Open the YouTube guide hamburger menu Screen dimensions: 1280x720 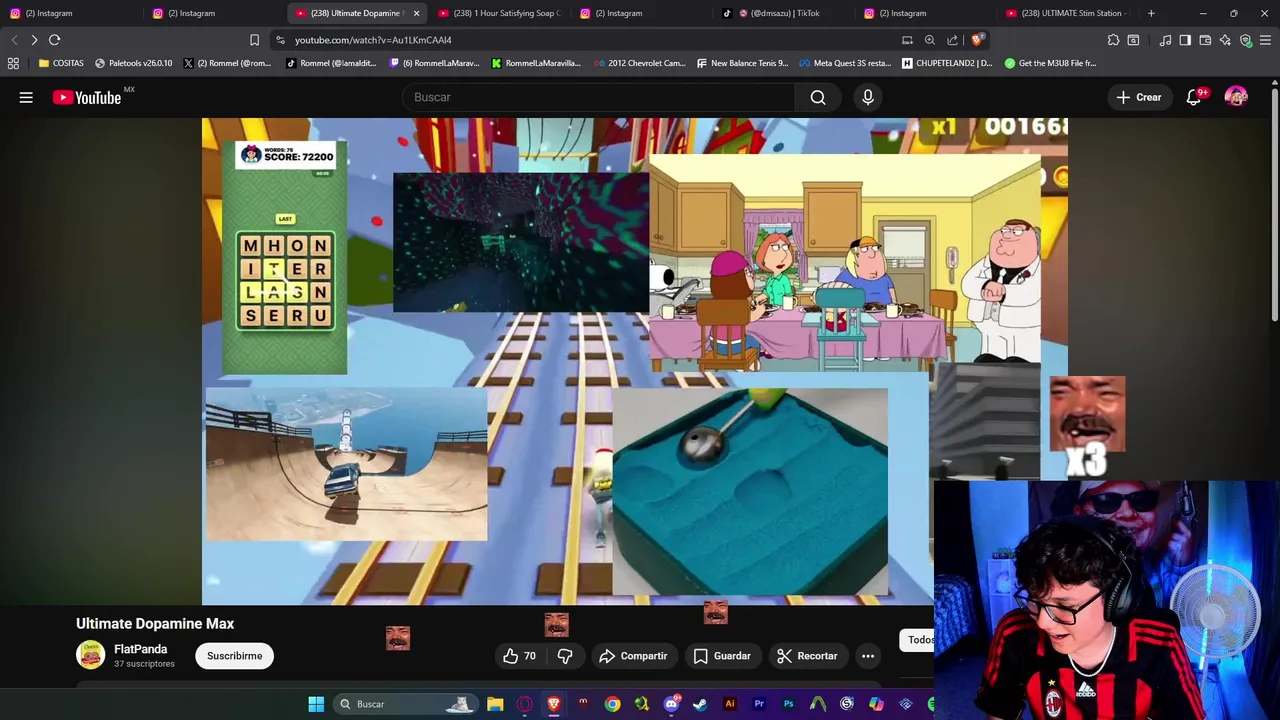click(26, 97)
